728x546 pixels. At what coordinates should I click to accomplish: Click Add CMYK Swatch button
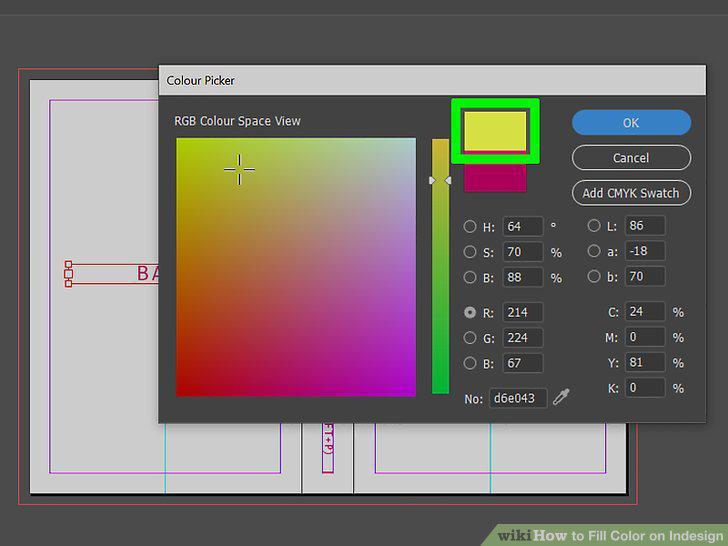[x=631, y=193]
